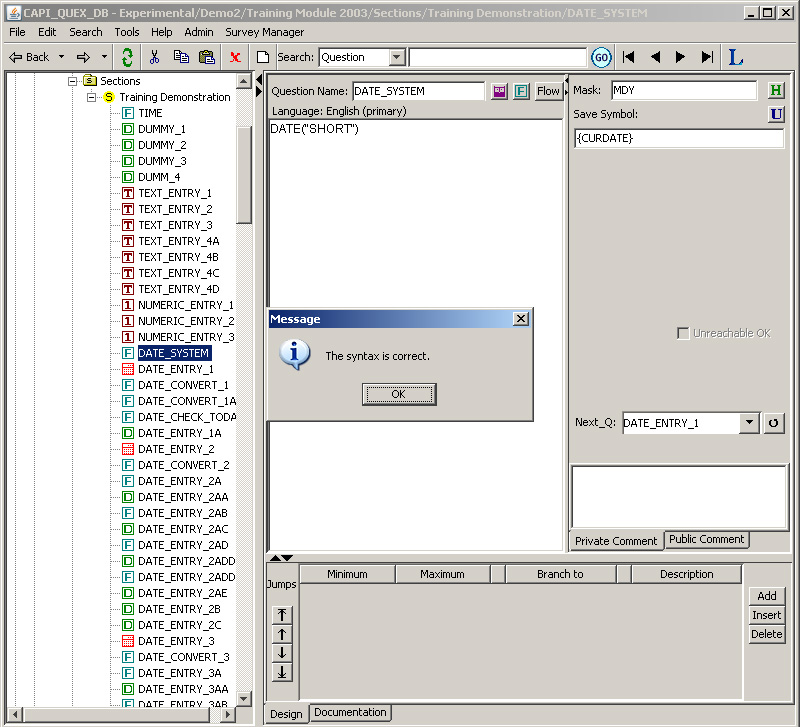Click the Question Name input field
The image size is (800, 727).
[418, 91]
